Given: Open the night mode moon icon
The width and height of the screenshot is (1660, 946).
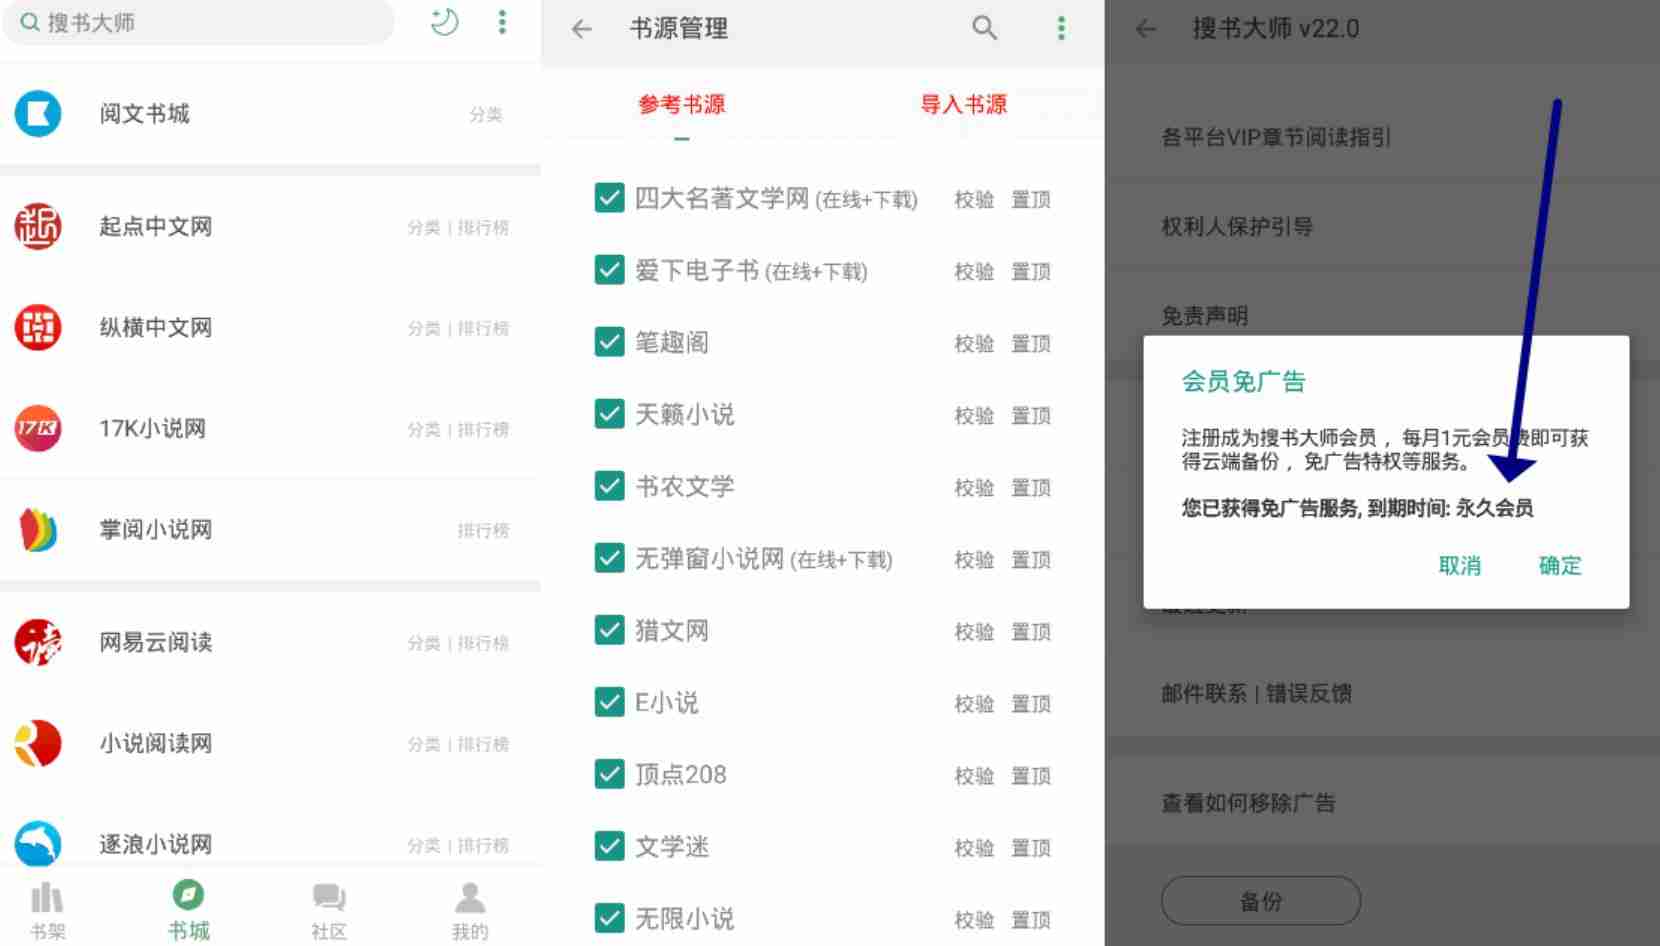Looking at the screenshot, I should tap(444, 22).
